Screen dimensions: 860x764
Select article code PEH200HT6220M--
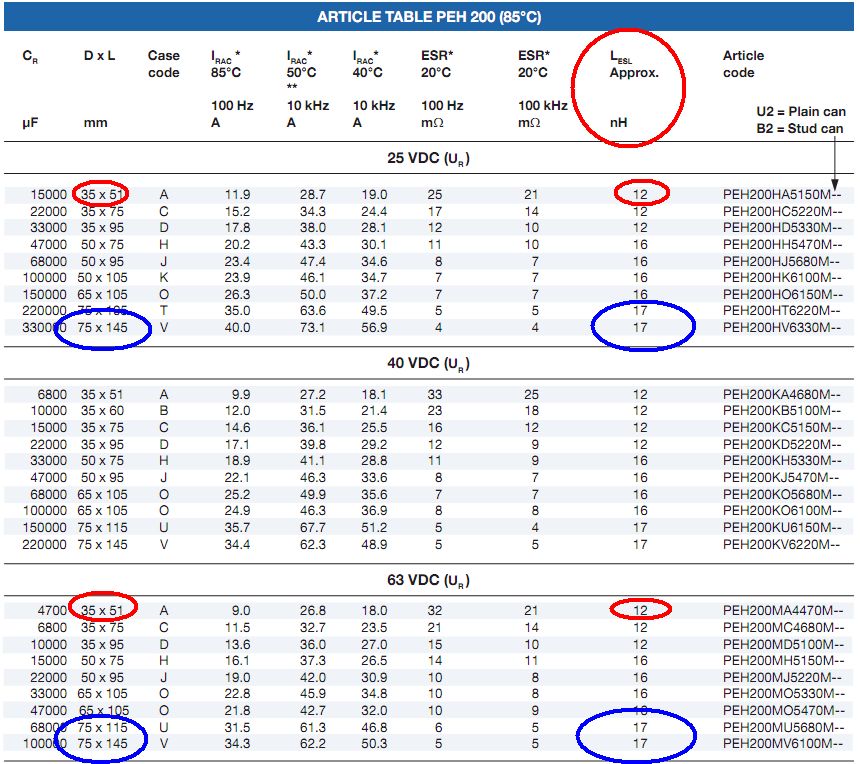(782, 310)
